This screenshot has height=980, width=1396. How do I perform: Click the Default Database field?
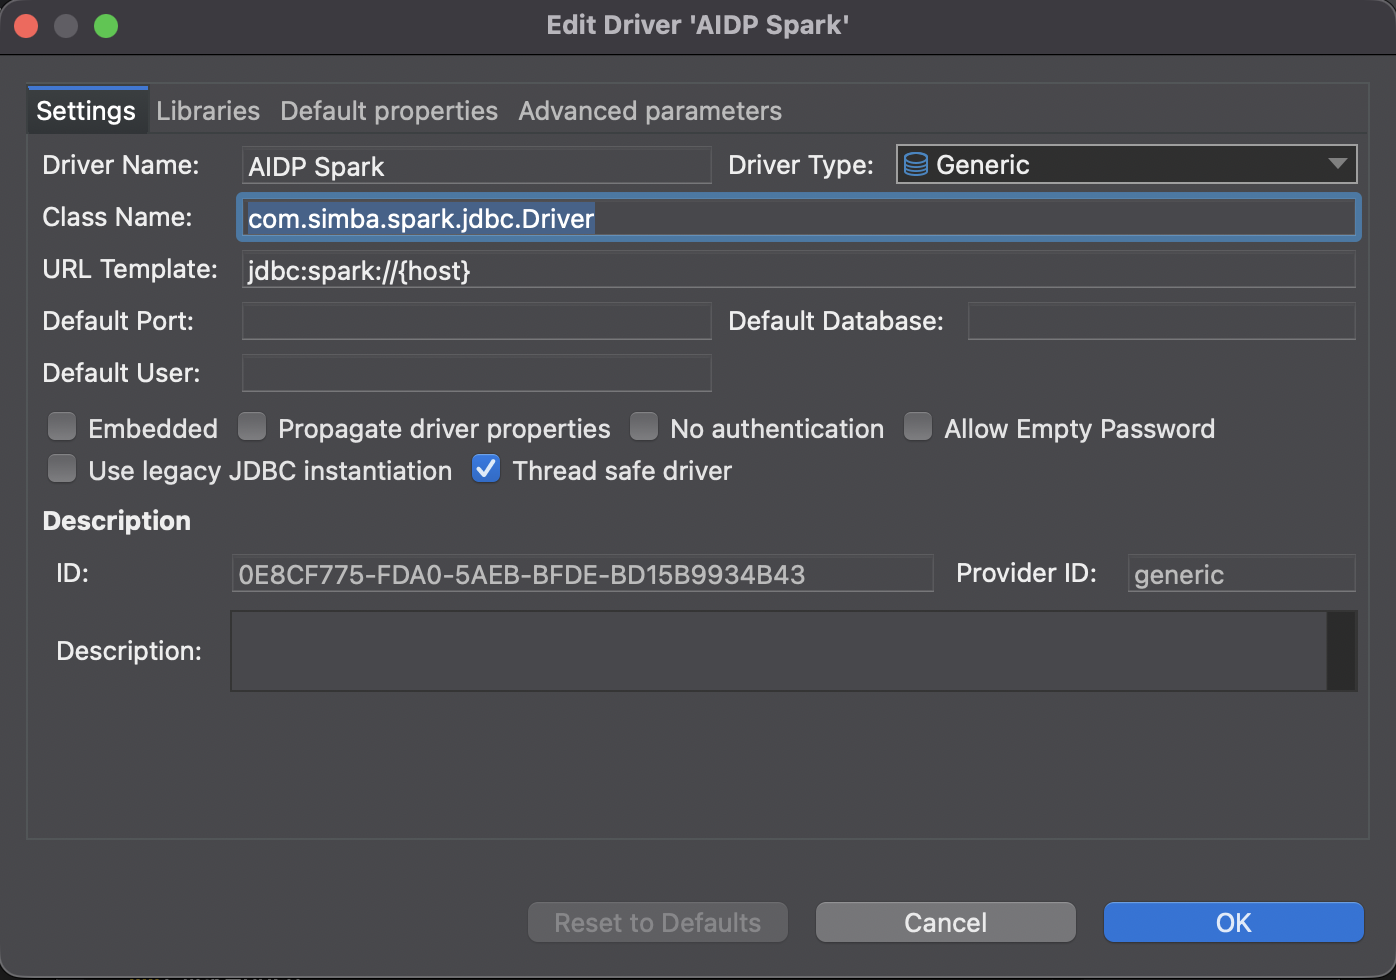click(x=1161, y=321)
